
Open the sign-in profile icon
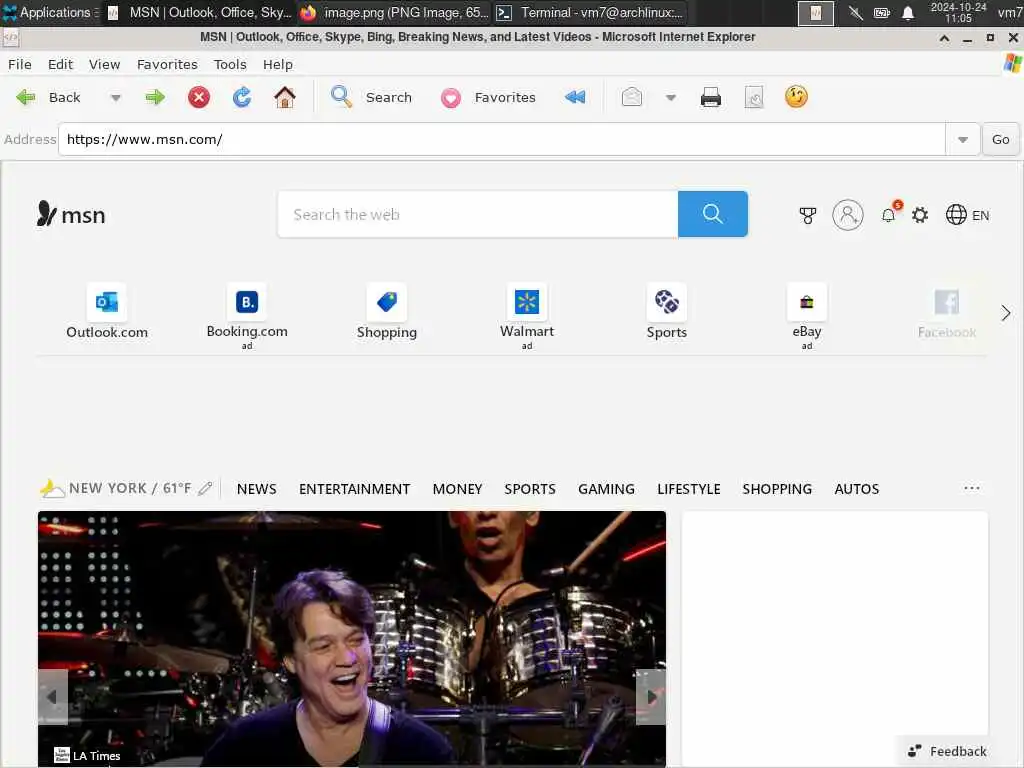pyautogui.click(x=848, y=215)
